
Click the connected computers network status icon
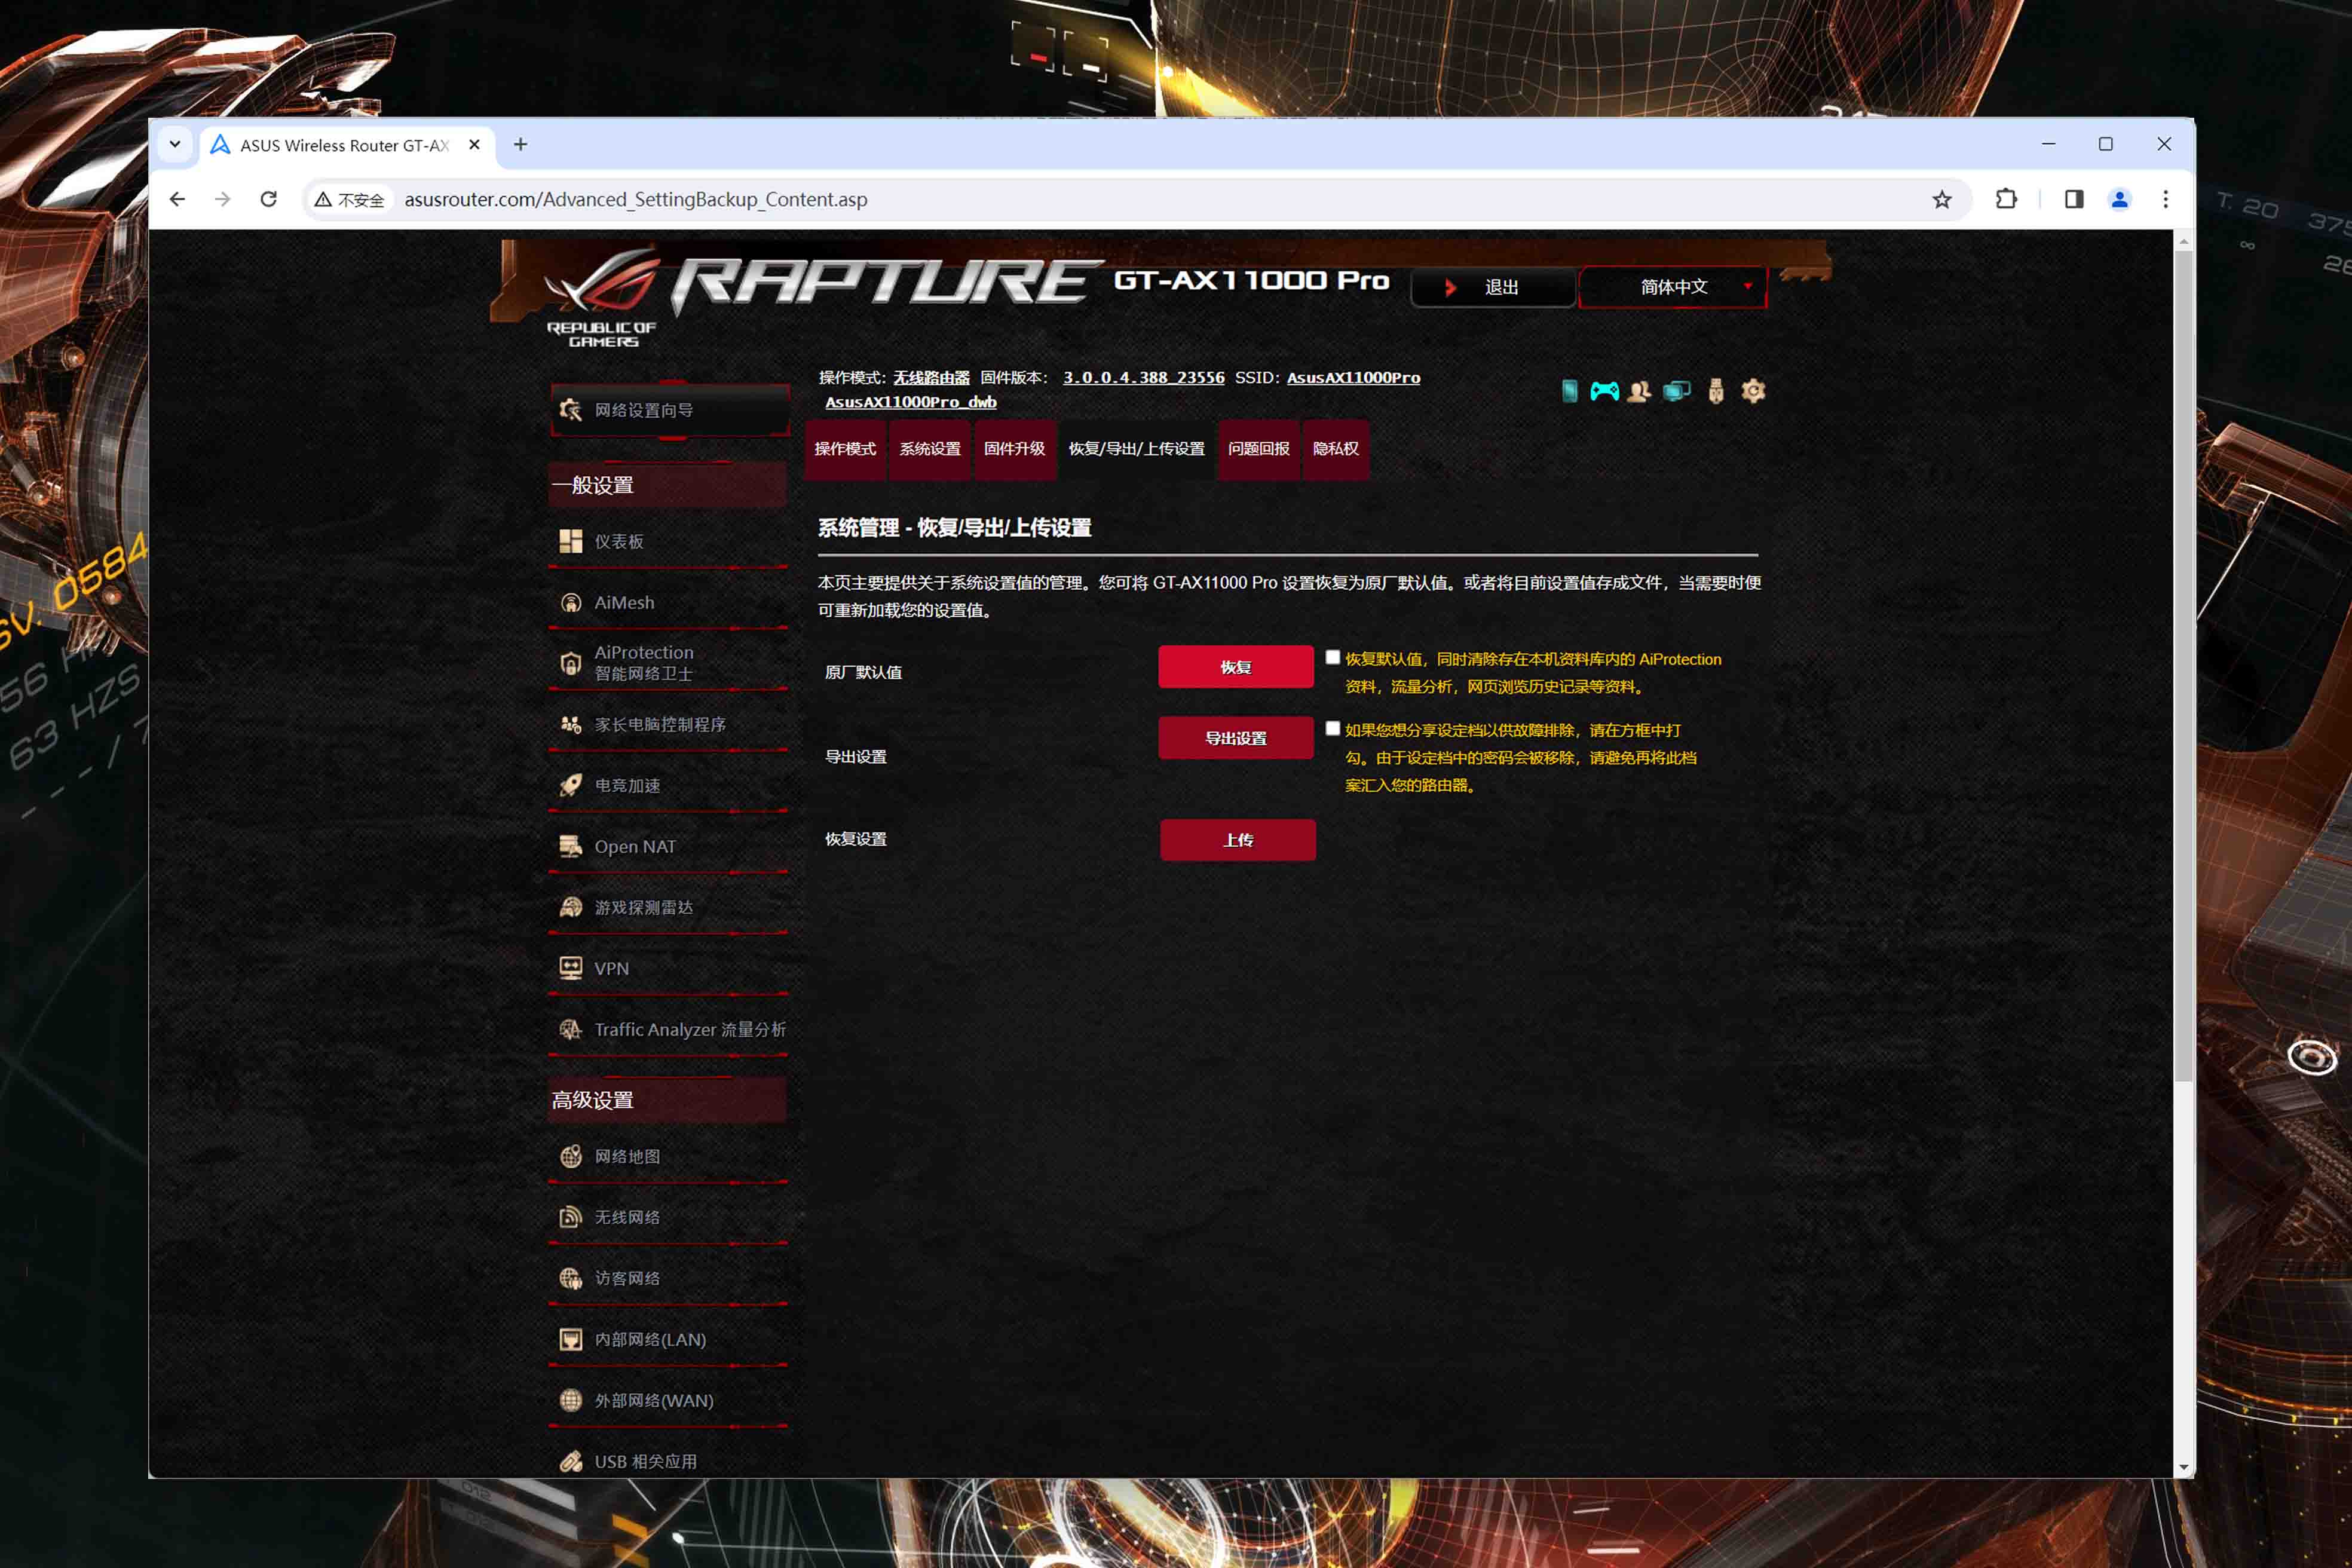coord(1677,391)
